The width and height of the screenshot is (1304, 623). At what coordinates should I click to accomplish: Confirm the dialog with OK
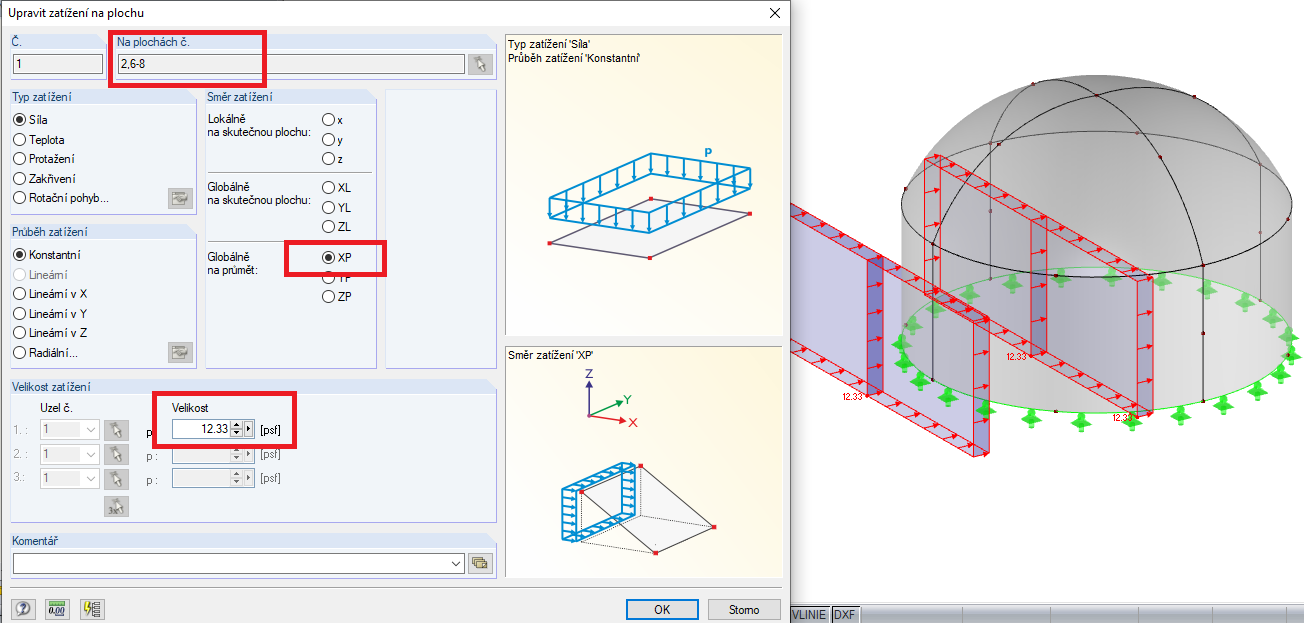click(662, 609)
